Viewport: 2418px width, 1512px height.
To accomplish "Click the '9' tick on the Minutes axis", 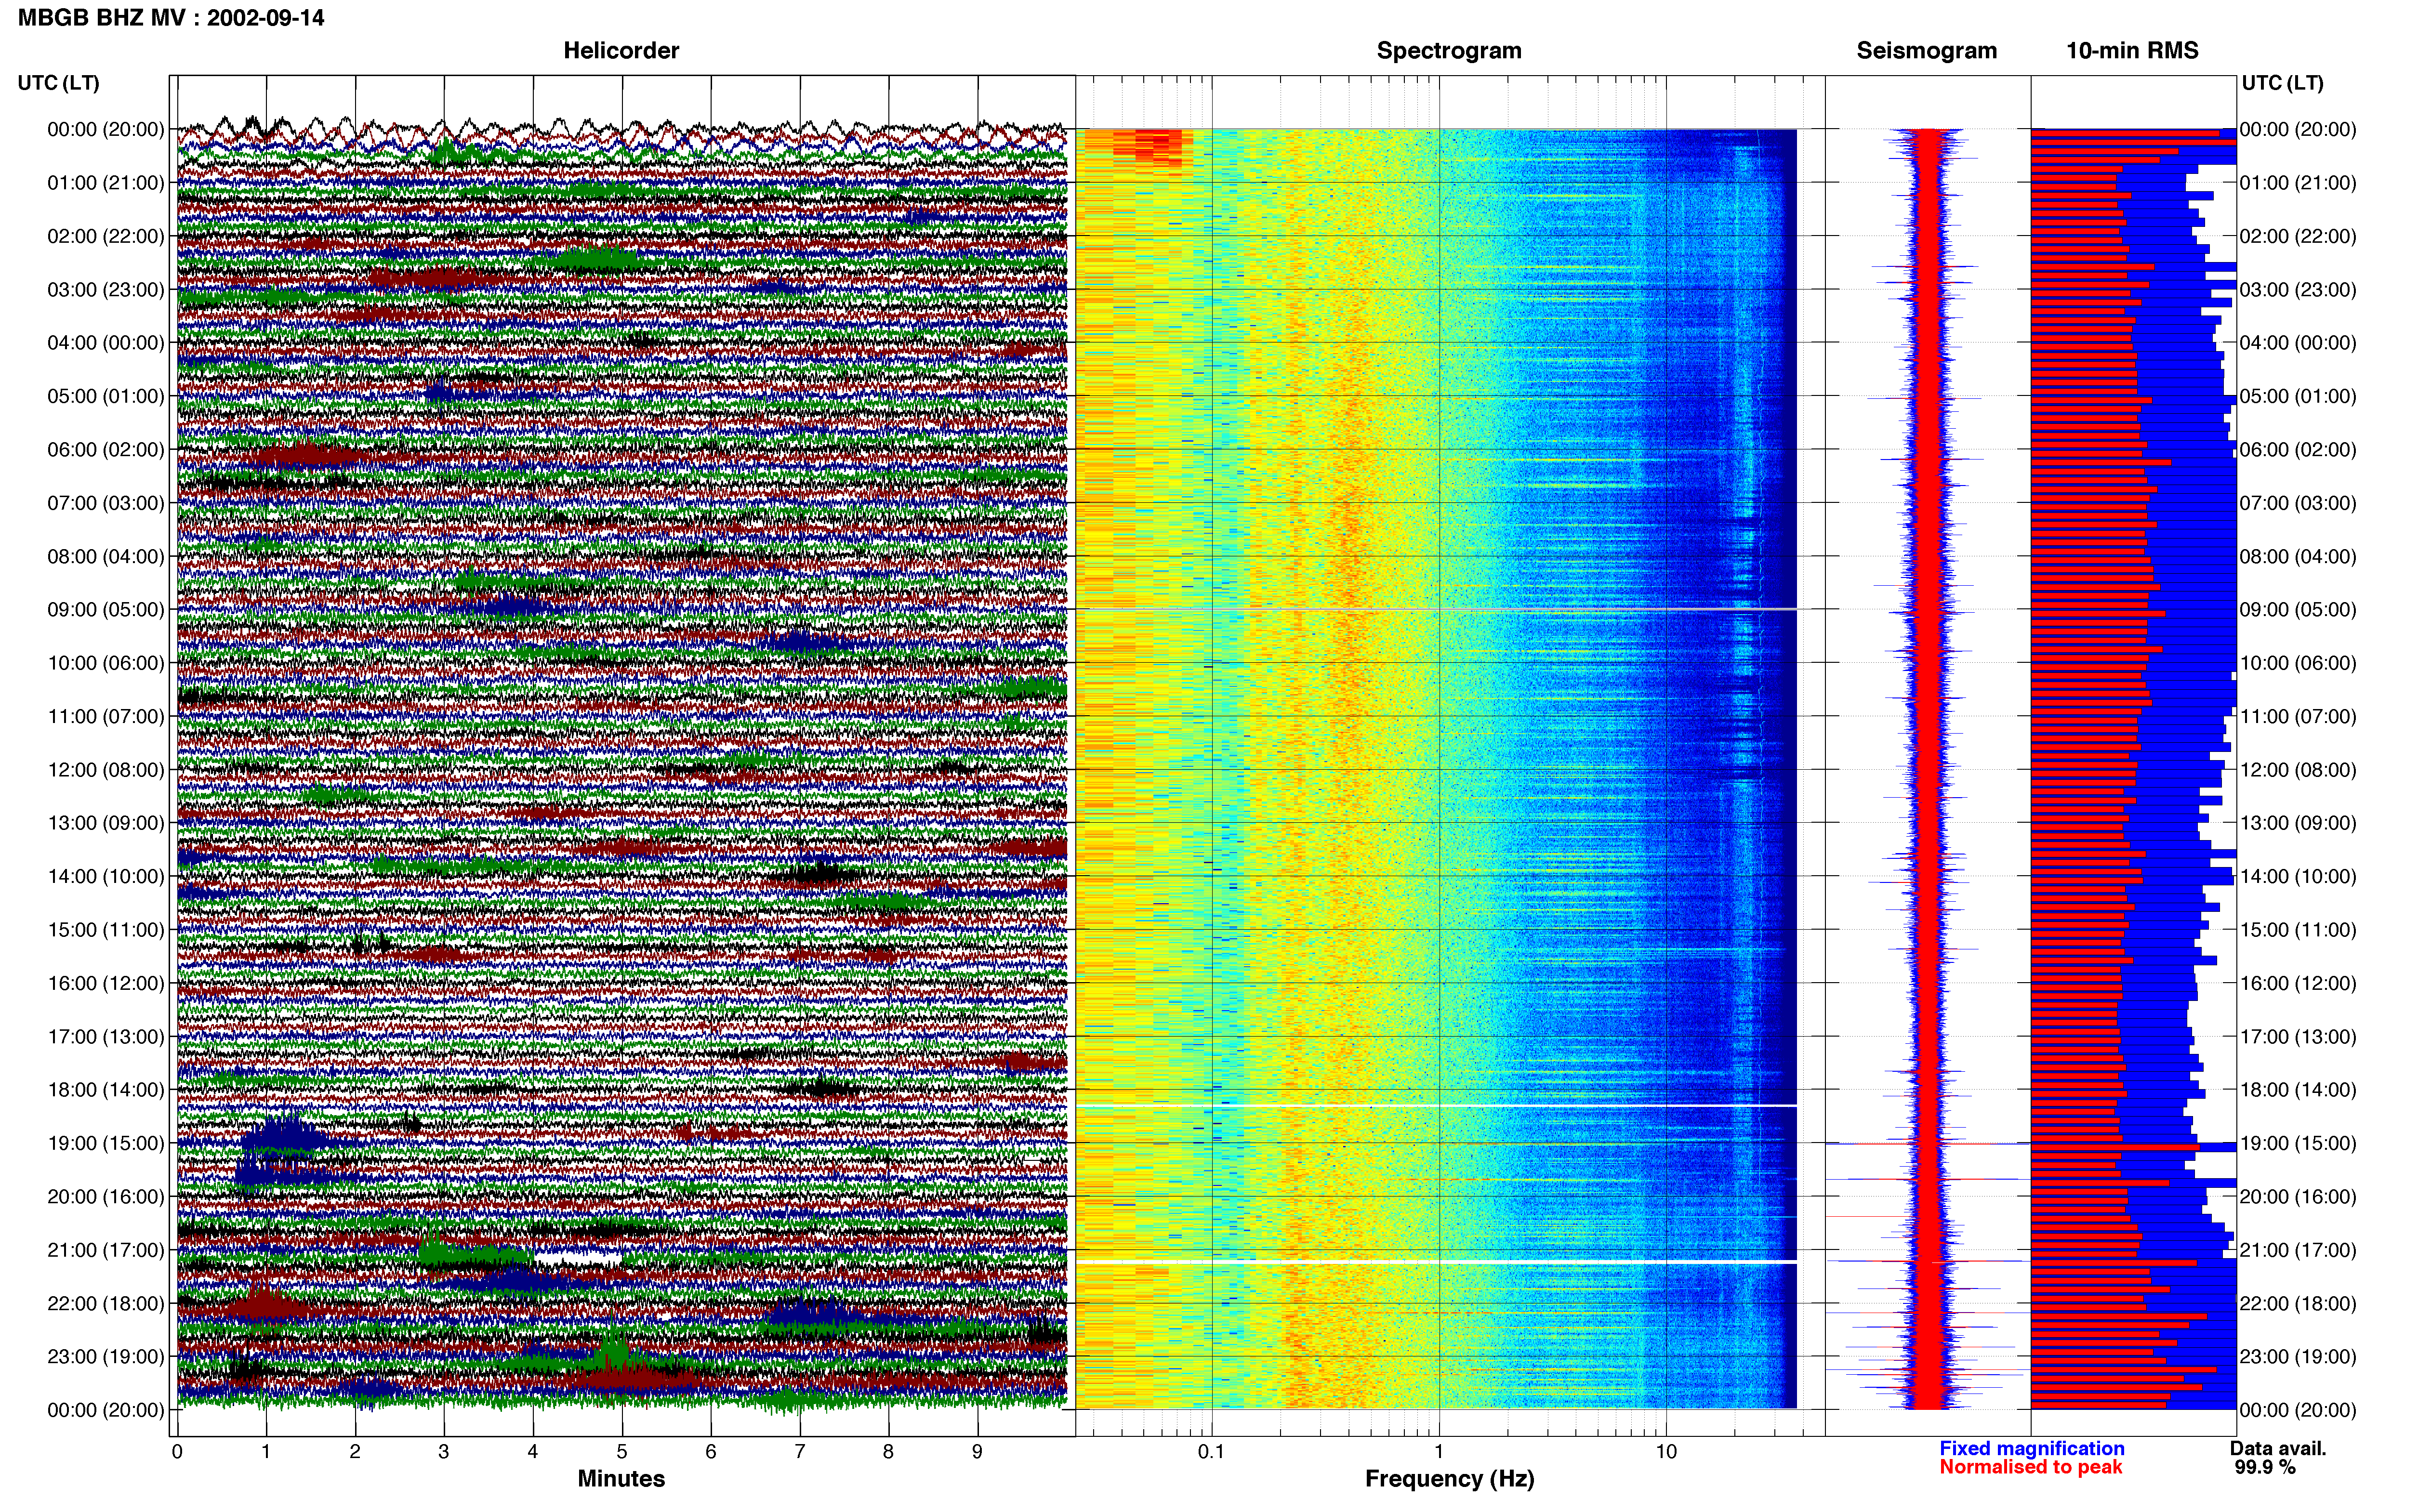I will (977, 1452).
